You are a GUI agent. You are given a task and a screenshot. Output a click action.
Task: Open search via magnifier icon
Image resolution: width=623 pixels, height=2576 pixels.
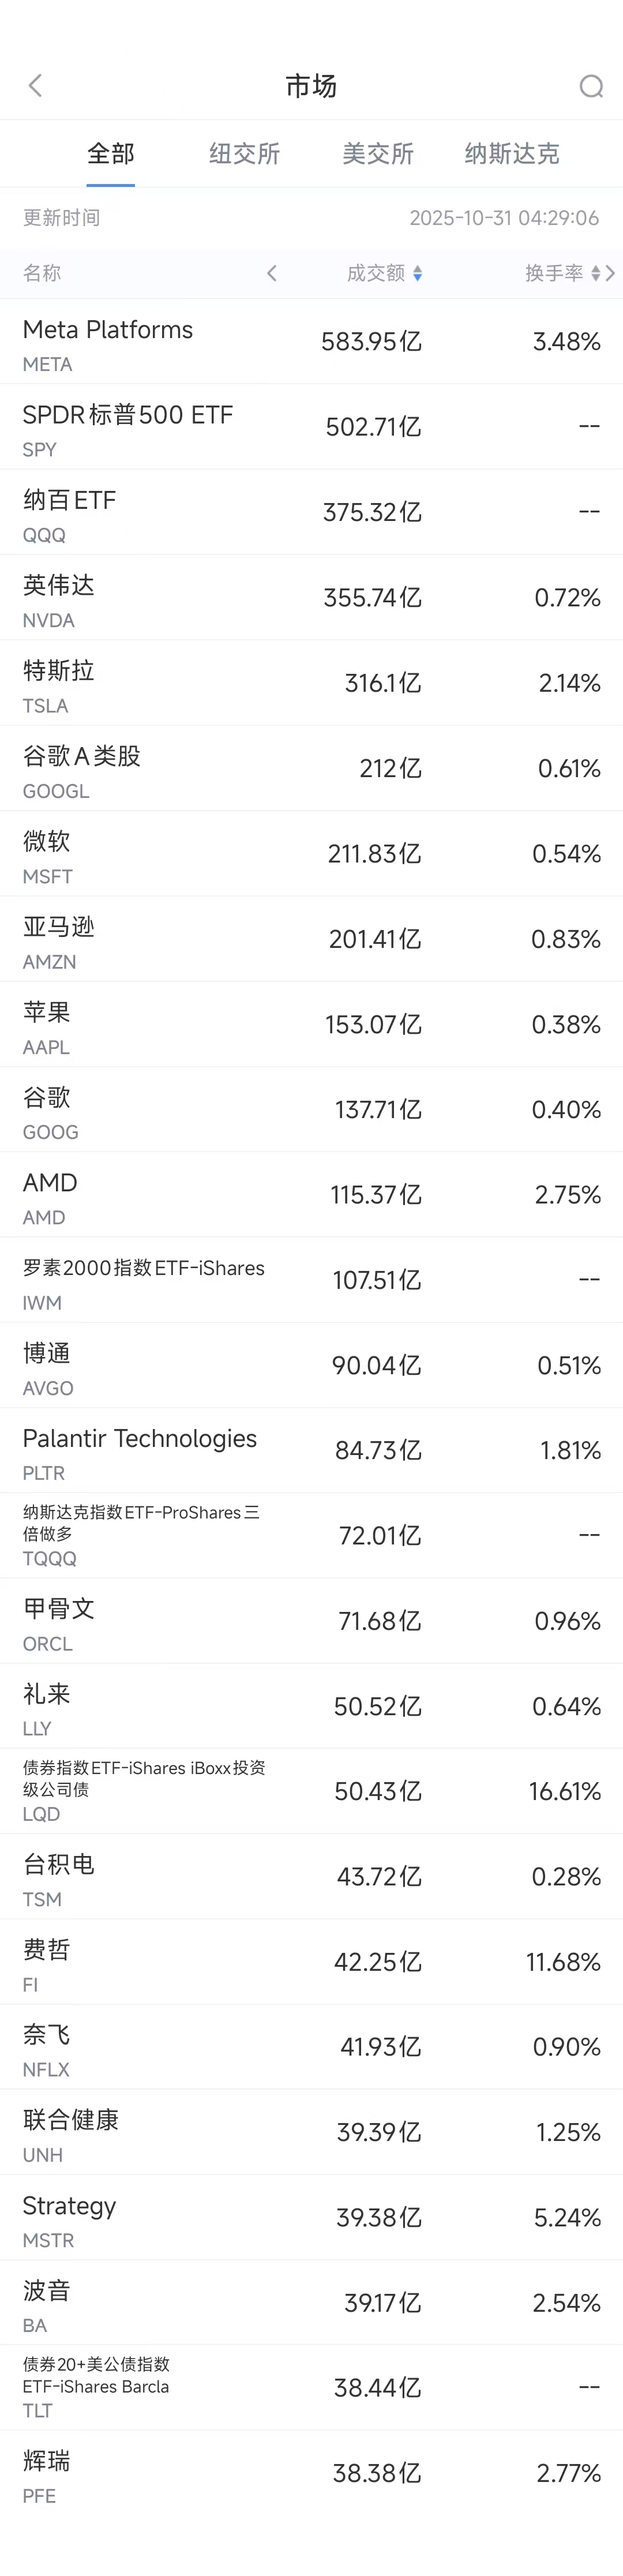(590, 87)
